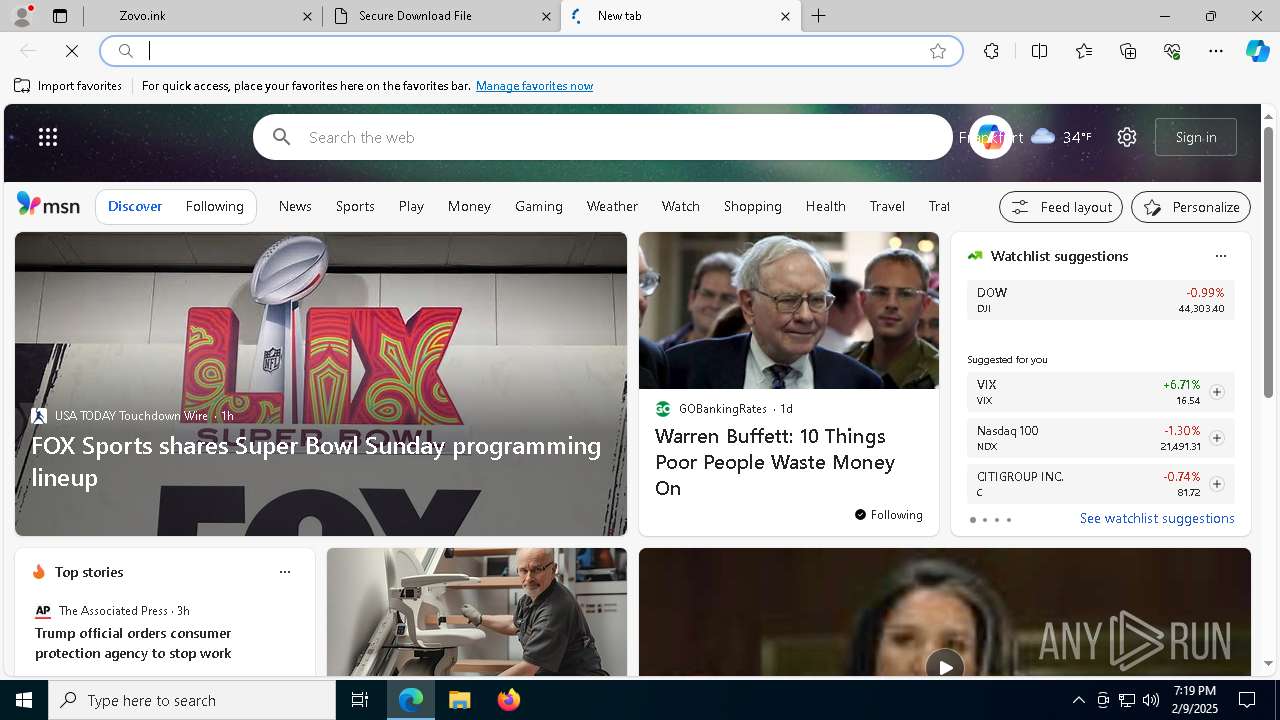Open Browser essentials heart icon
The image size is (1280, 720).
click(x=1172, y=51)
